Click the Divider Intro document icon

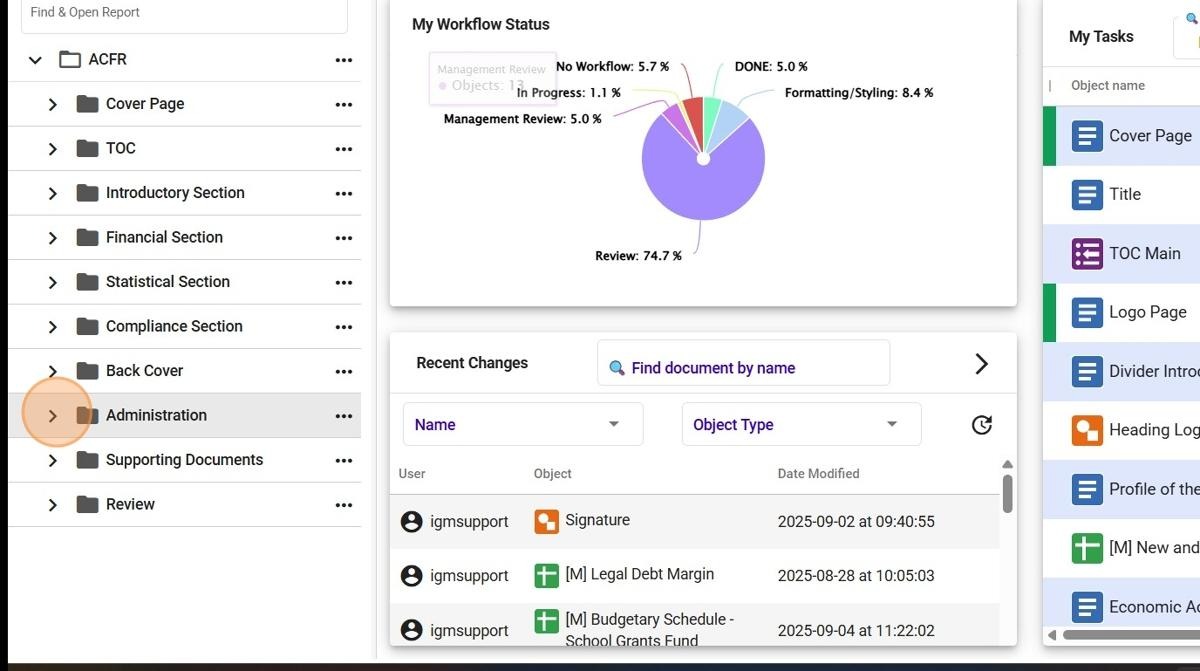tap(1087, 371)
